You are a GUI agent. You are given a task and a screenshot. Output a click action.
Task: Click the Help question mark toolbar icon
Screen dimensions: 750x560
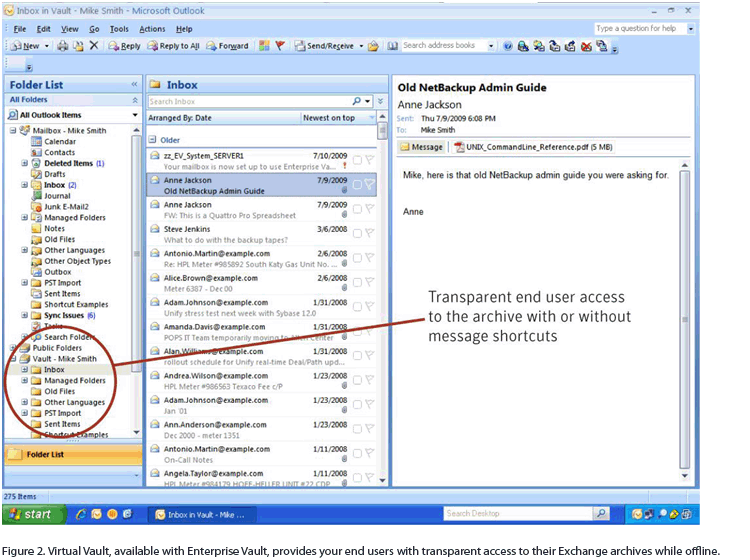508,46
